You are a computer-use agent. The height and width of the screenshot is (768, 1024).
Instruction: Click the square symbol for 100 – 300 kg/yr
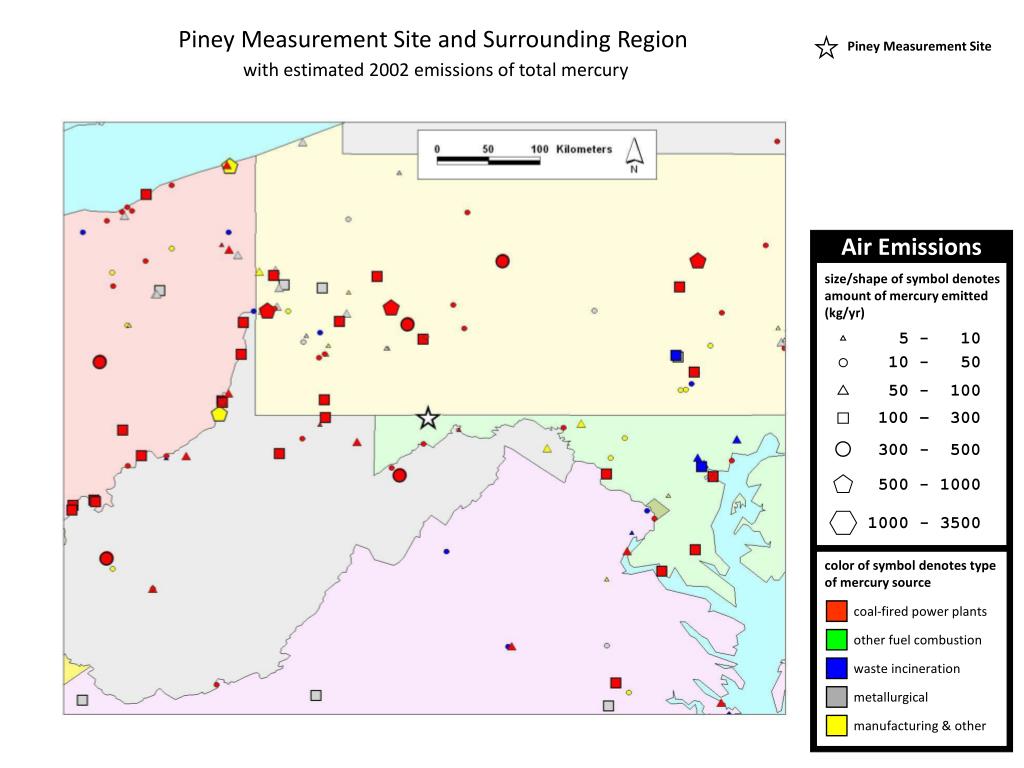(843, 418)
